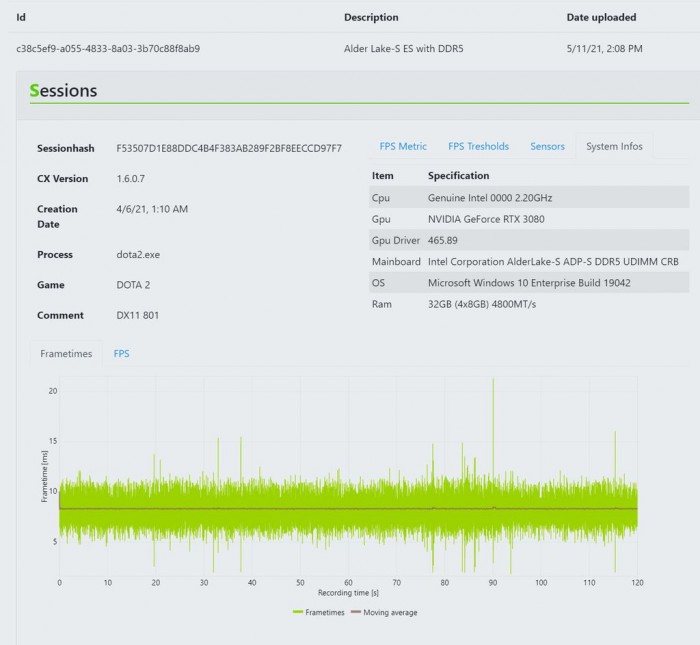Viewport: 700px width, 645px height.
Task: Click the Date uploaded column header
Action: (x=601, y=17)
